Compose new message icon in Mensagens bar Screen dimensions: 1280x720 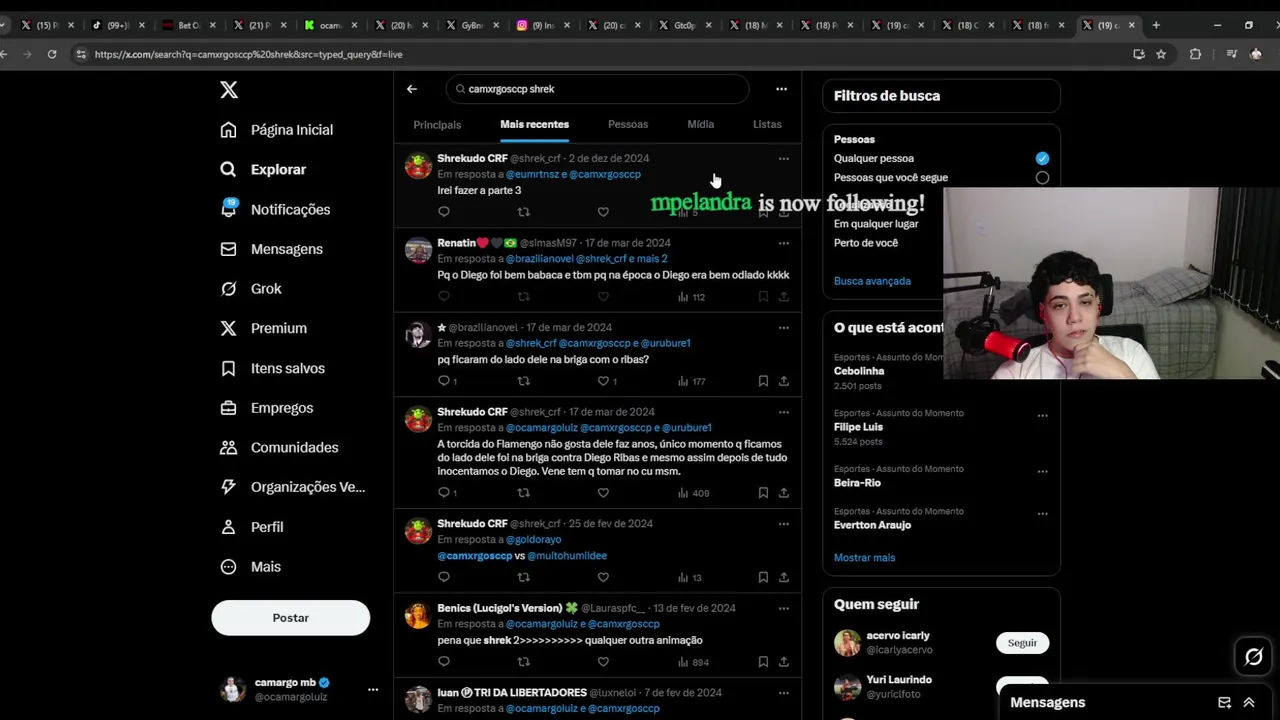tap(1224, 703)
